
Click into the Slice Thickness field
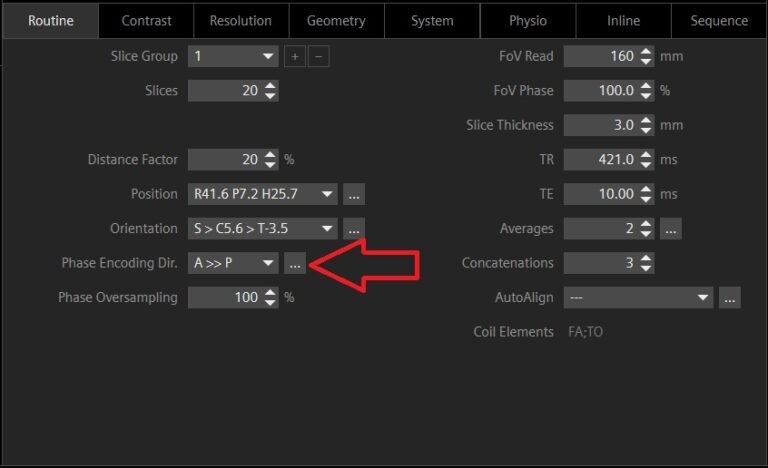[x=600, y=126]
